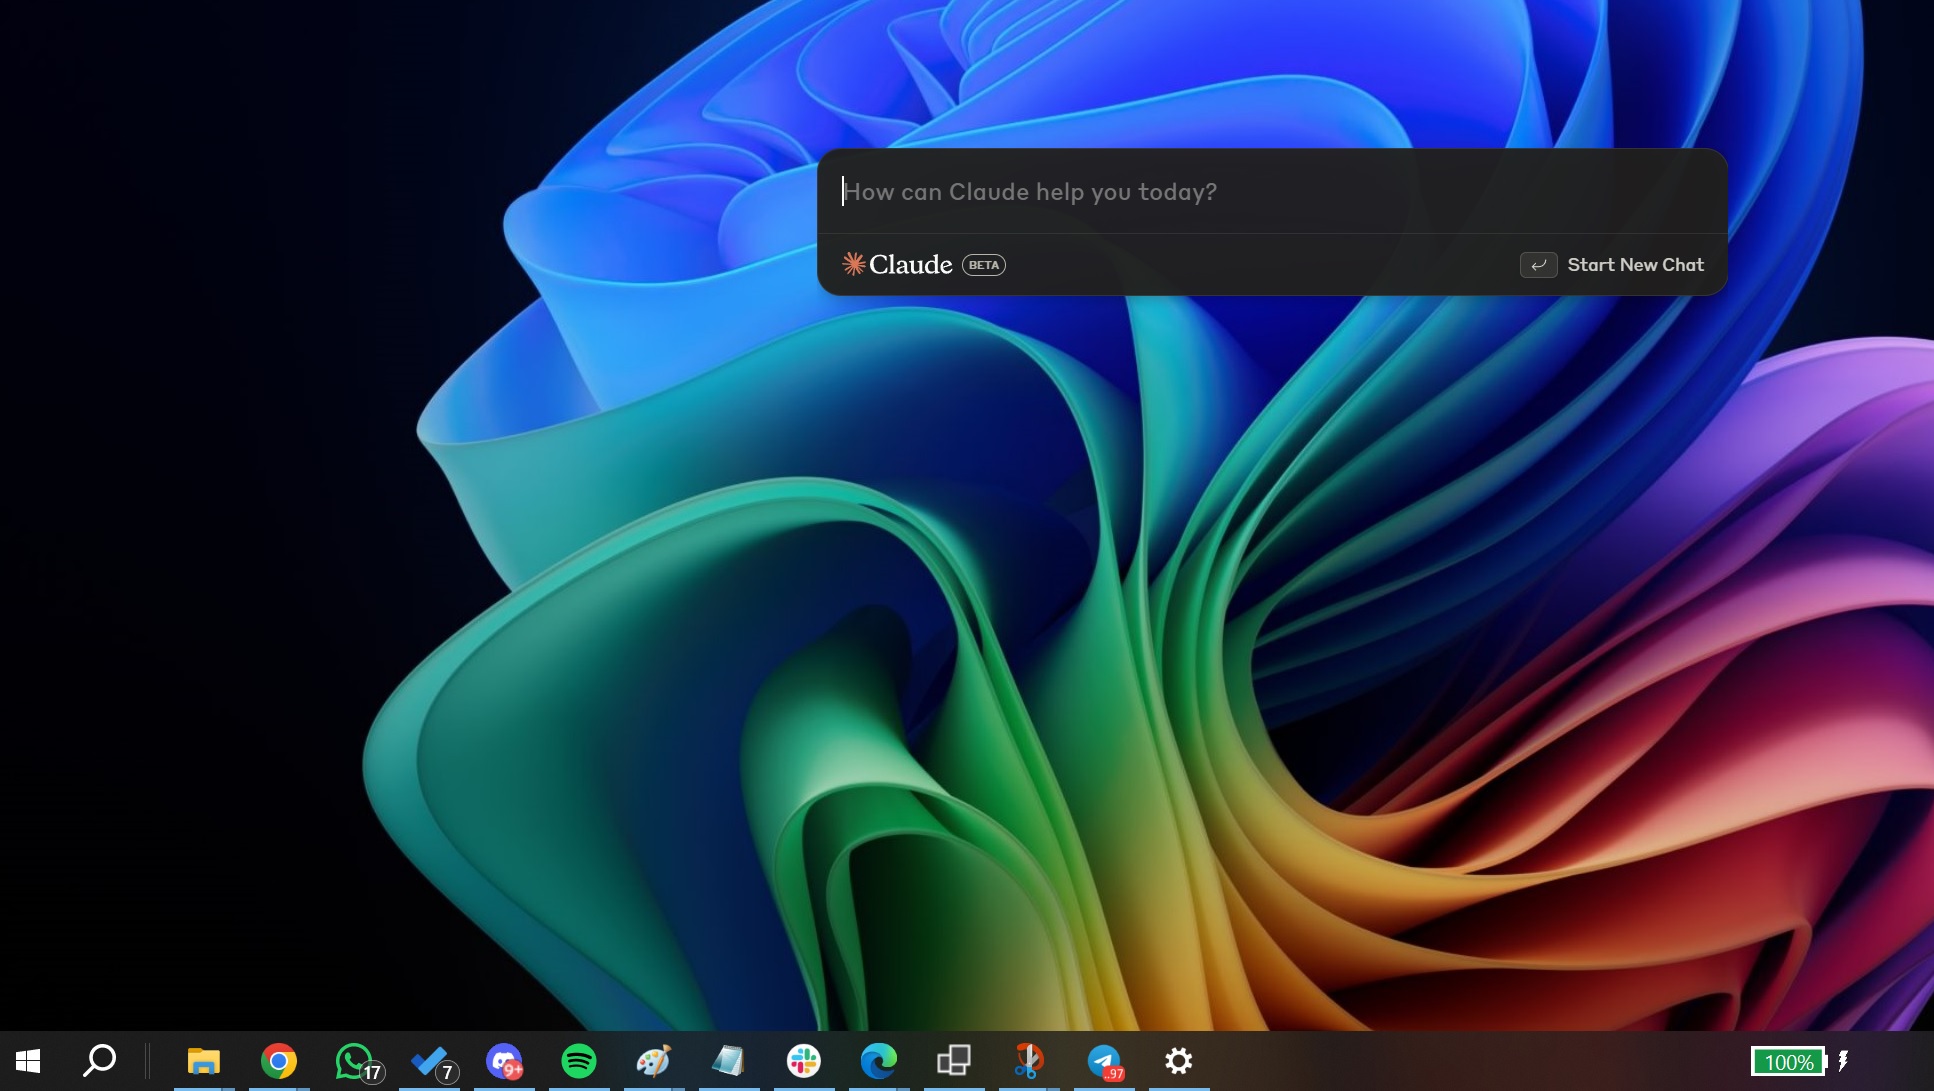Click the Enter key icon beside Start New Chat
1934x1091 pixels.
[1538, 265]
